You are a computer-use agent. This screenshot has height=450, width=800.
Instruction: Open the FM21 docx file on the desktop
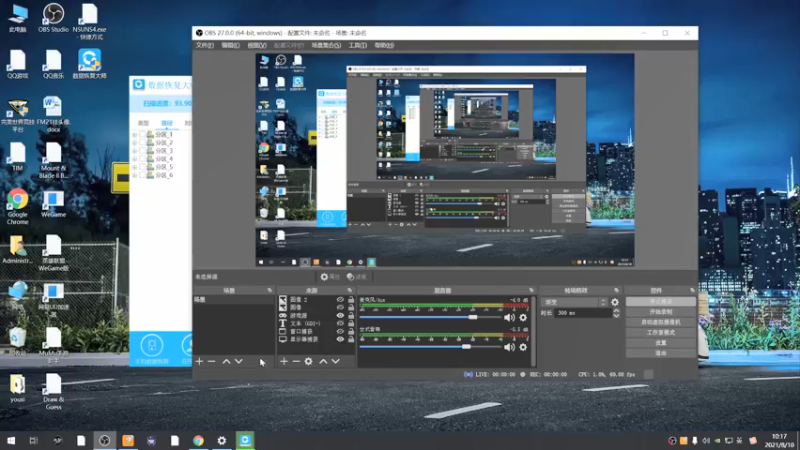(x=53, y=114)
